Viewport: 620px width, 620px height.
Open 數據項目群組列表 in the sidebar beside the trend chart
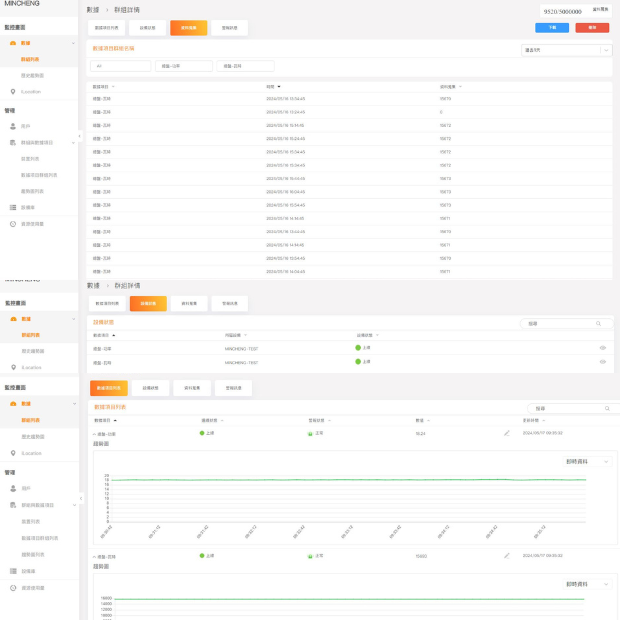40,538
